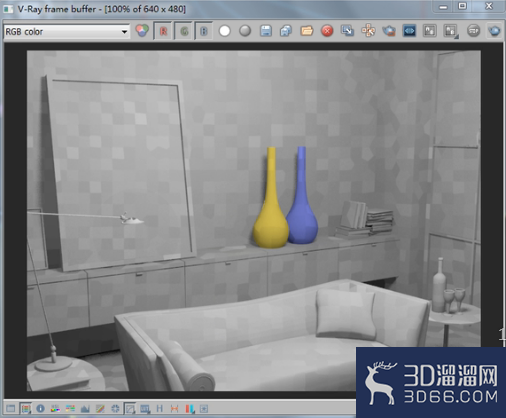Viewport: 506px width, 418px height.
Task: Click the blue highlighted lens effects icon
Action: 409,31
